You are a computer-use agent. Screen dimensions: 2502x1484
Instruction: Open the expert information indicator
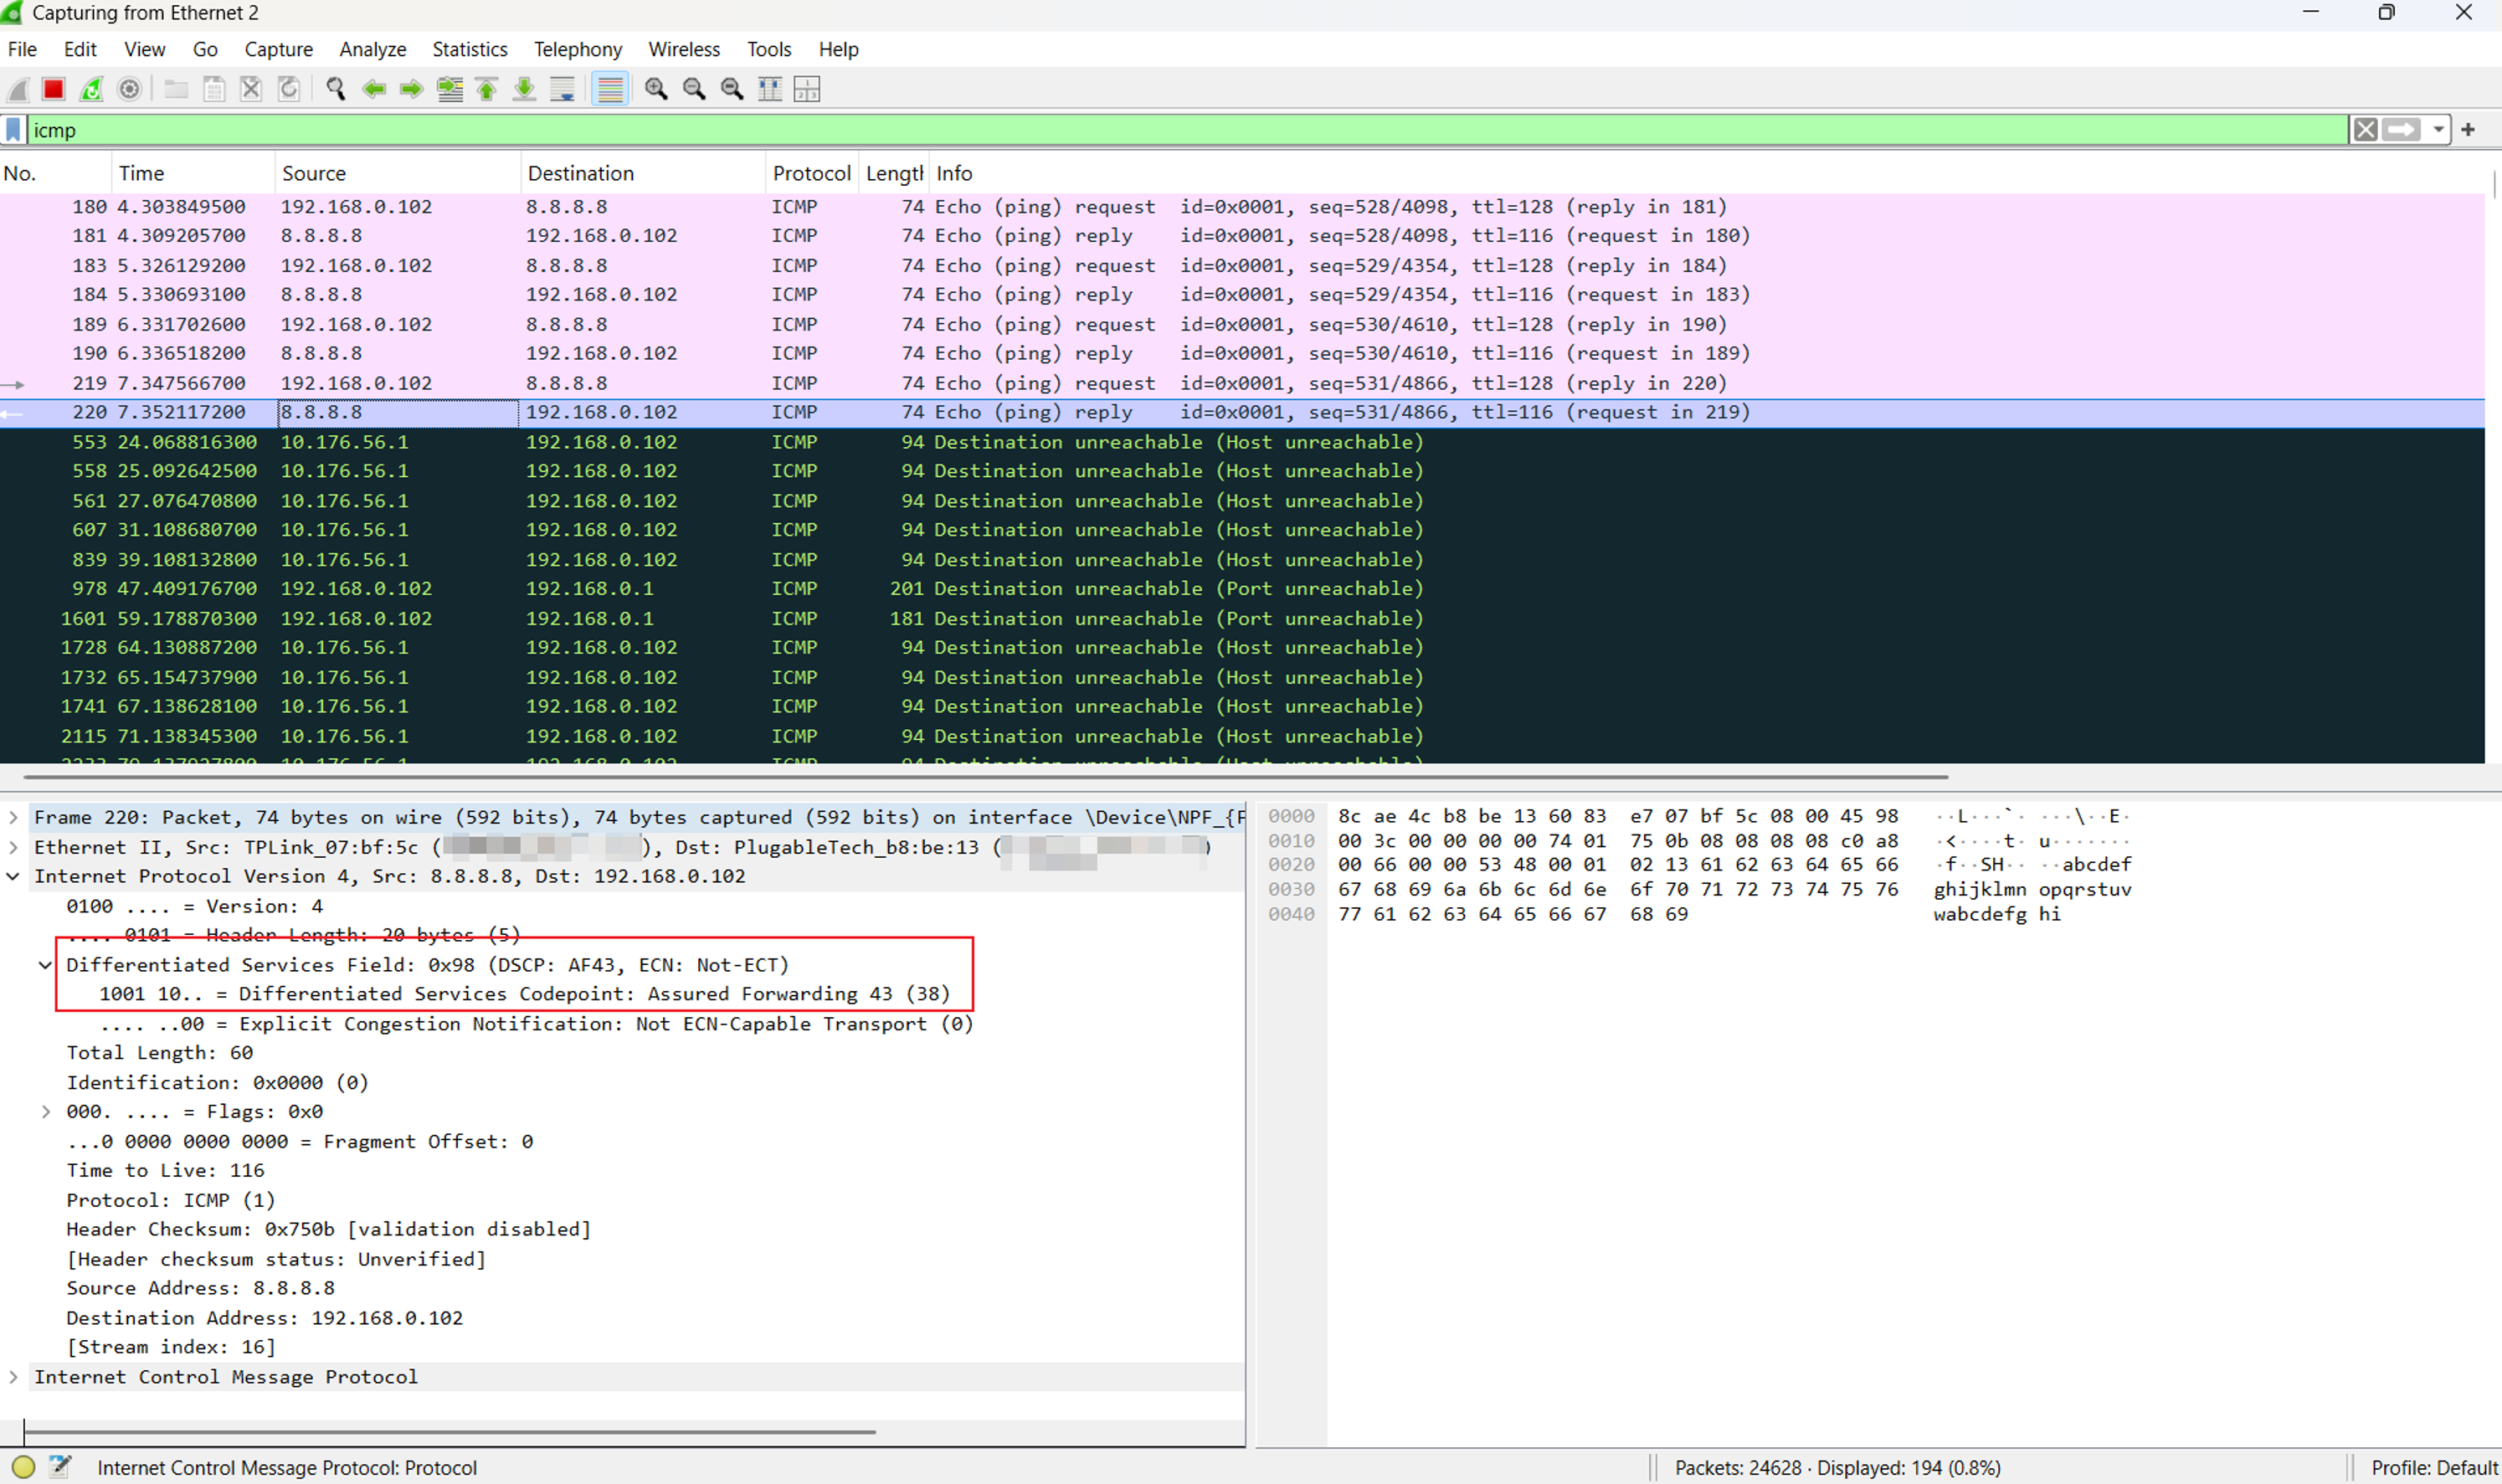pos(23,1467)
